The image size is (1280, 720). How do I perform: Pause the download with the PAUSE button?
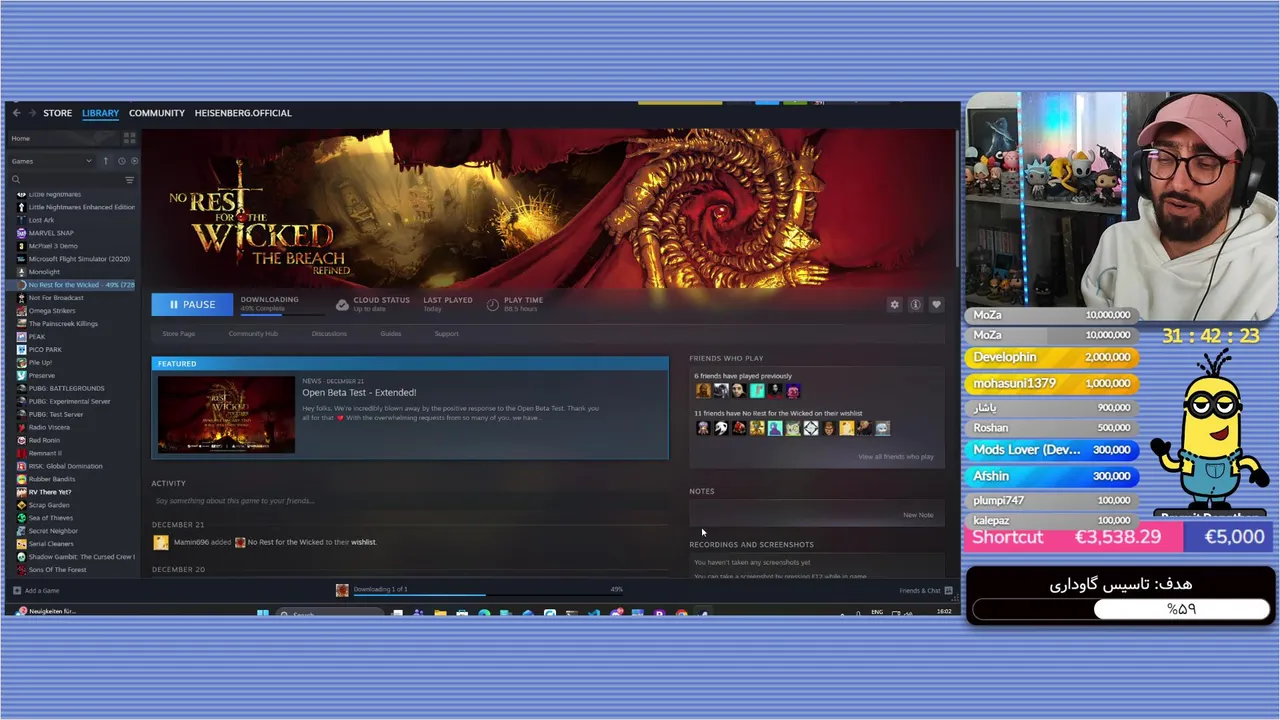coord(192,304)
